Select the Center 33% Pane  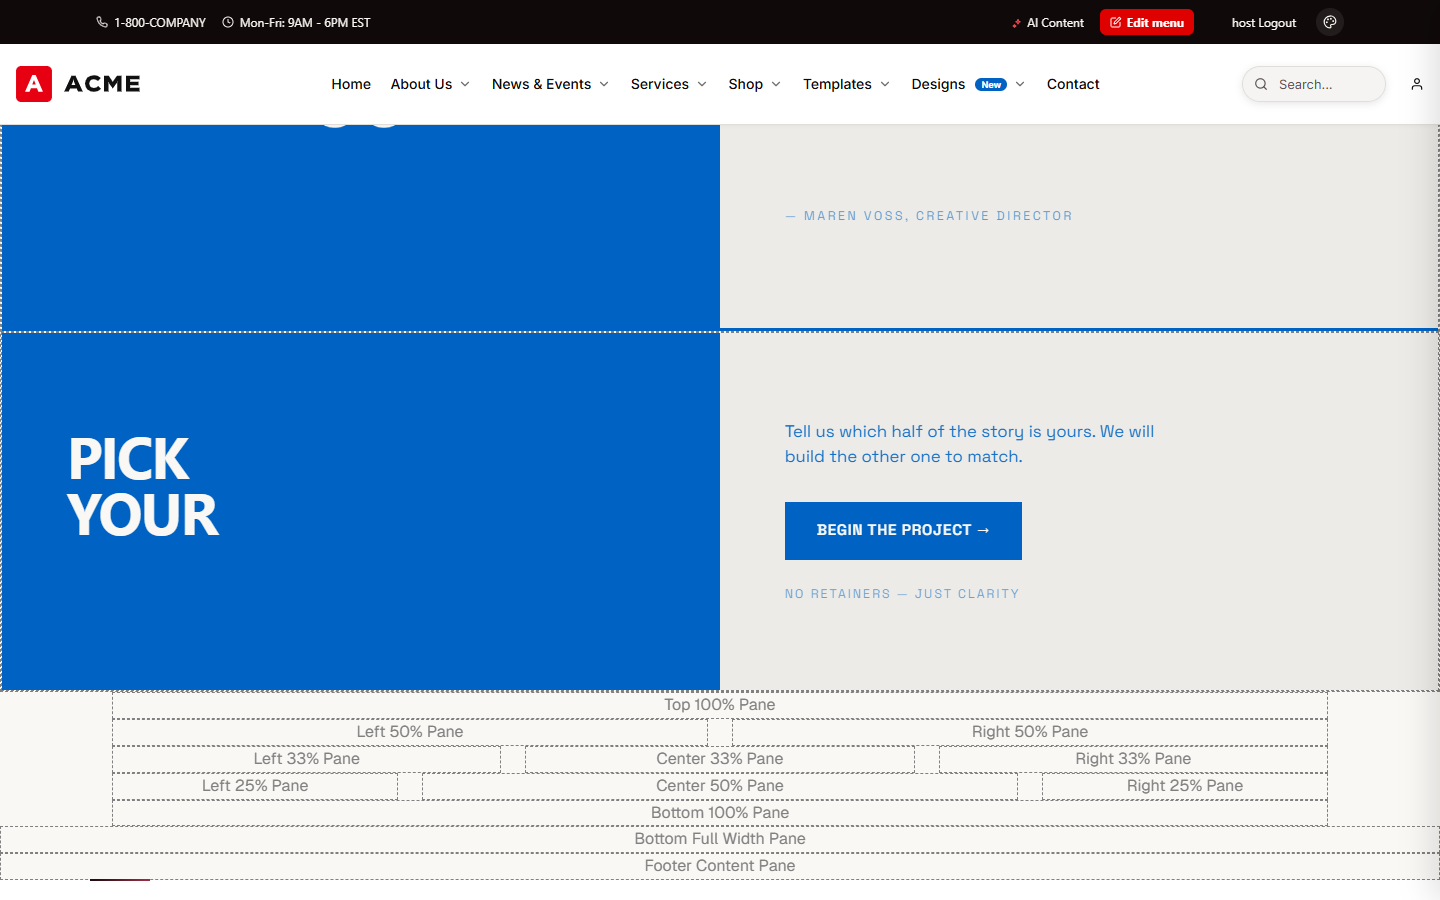[720, 759]
